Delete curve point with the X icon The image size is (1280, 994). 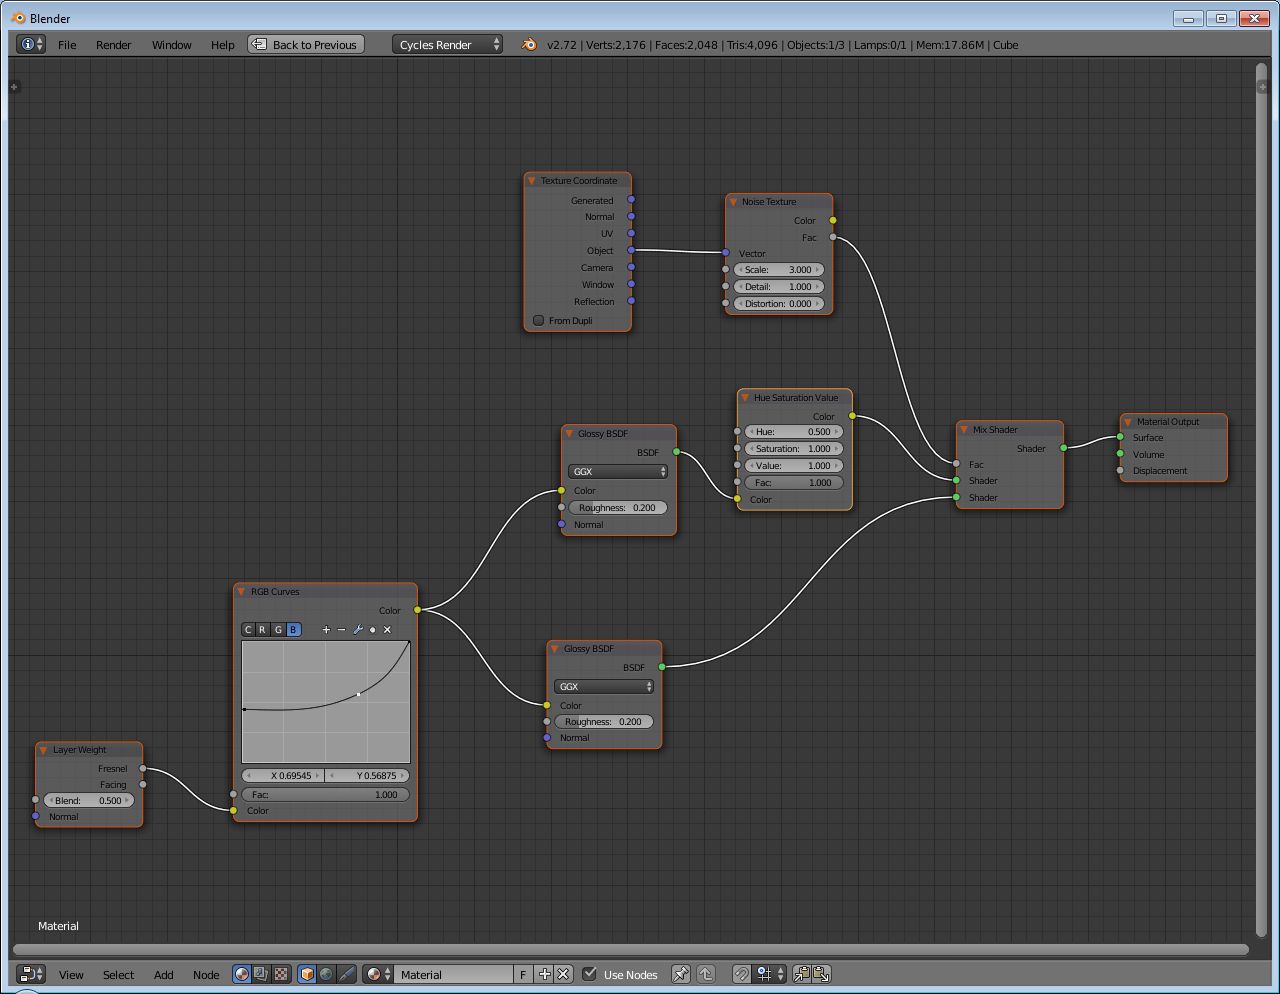tap(388, 630)
